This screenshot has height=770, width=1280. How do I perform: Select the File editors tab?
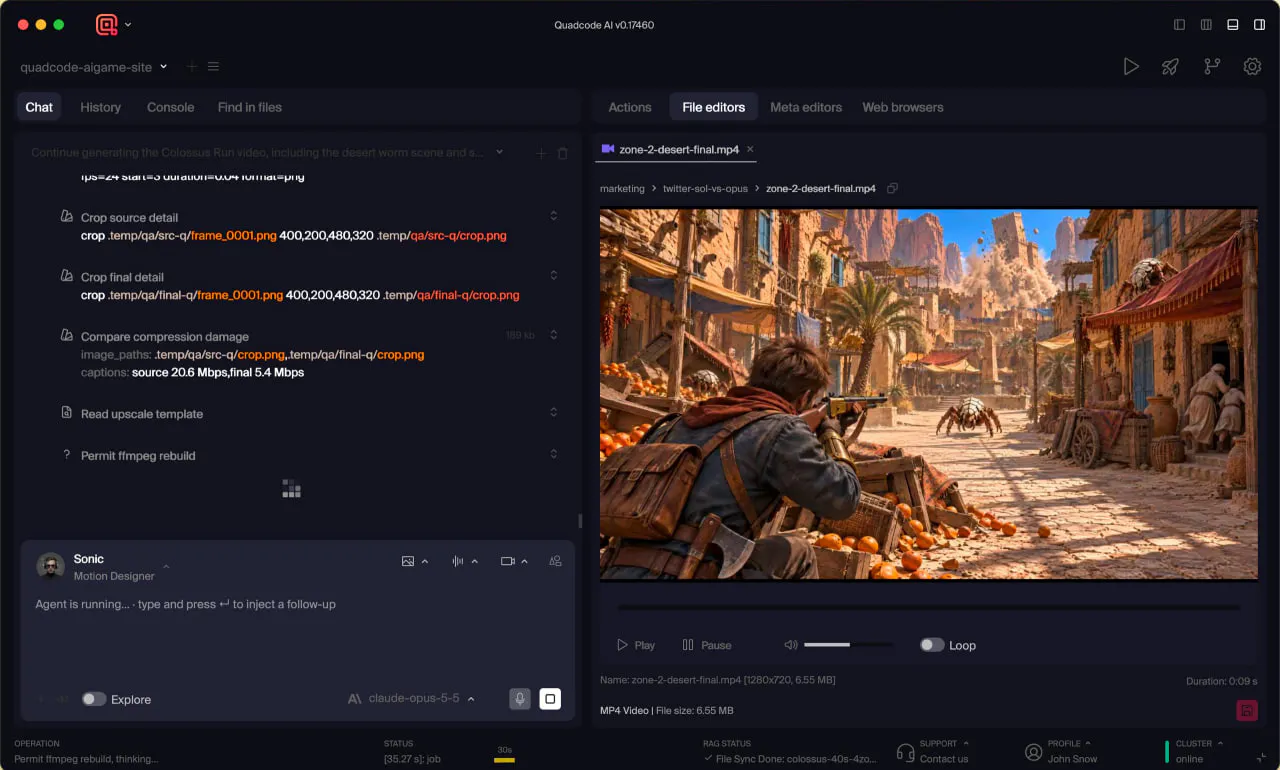(714, 107)
